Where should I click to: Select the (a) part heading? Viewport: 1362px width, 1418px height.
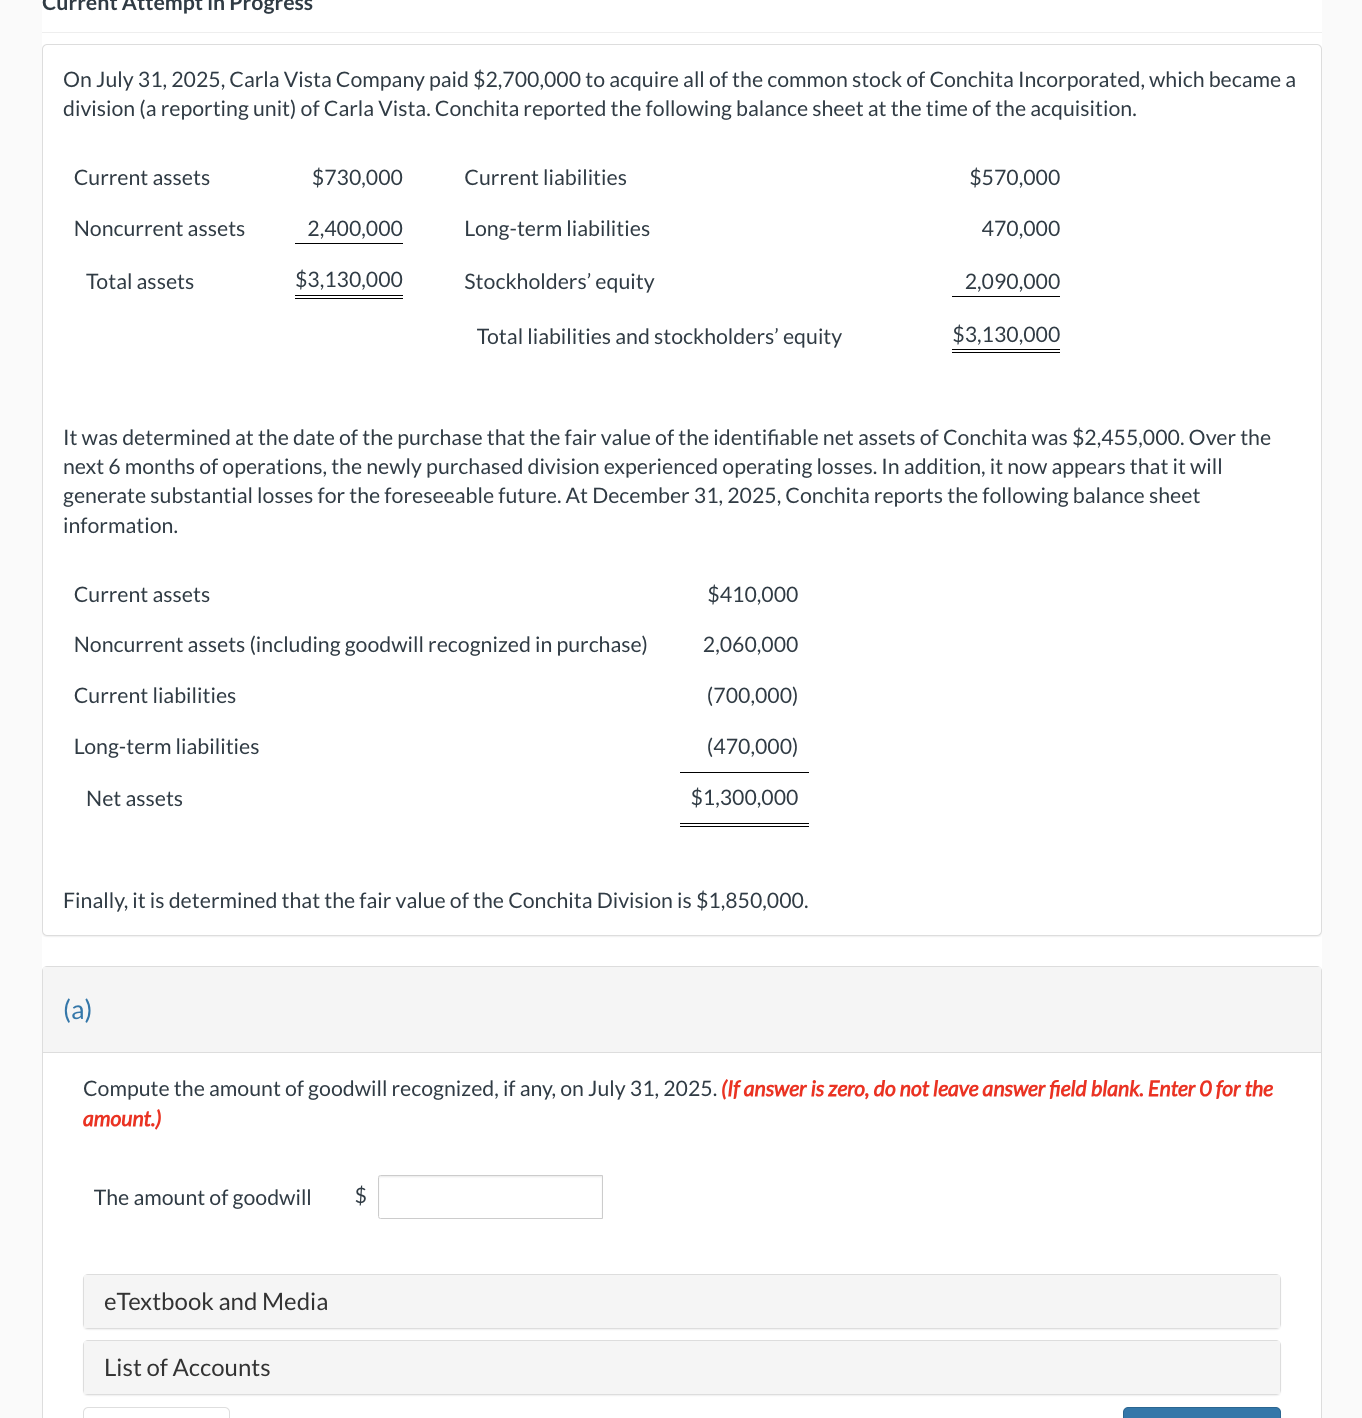click(76, 1010)
